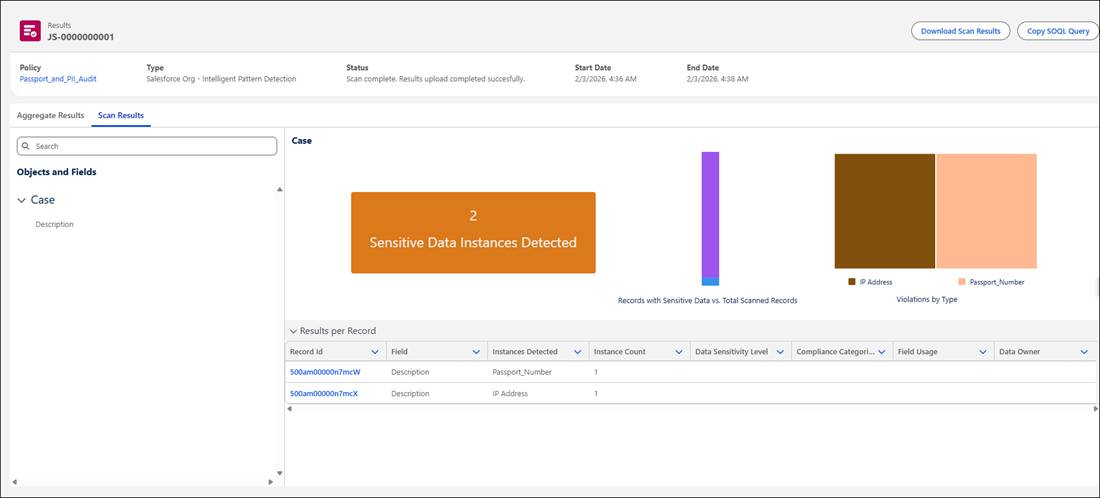Click the Records with Sensitive Data chart caption
This screenshot has height=498, width=1100.
coord(707,300)
